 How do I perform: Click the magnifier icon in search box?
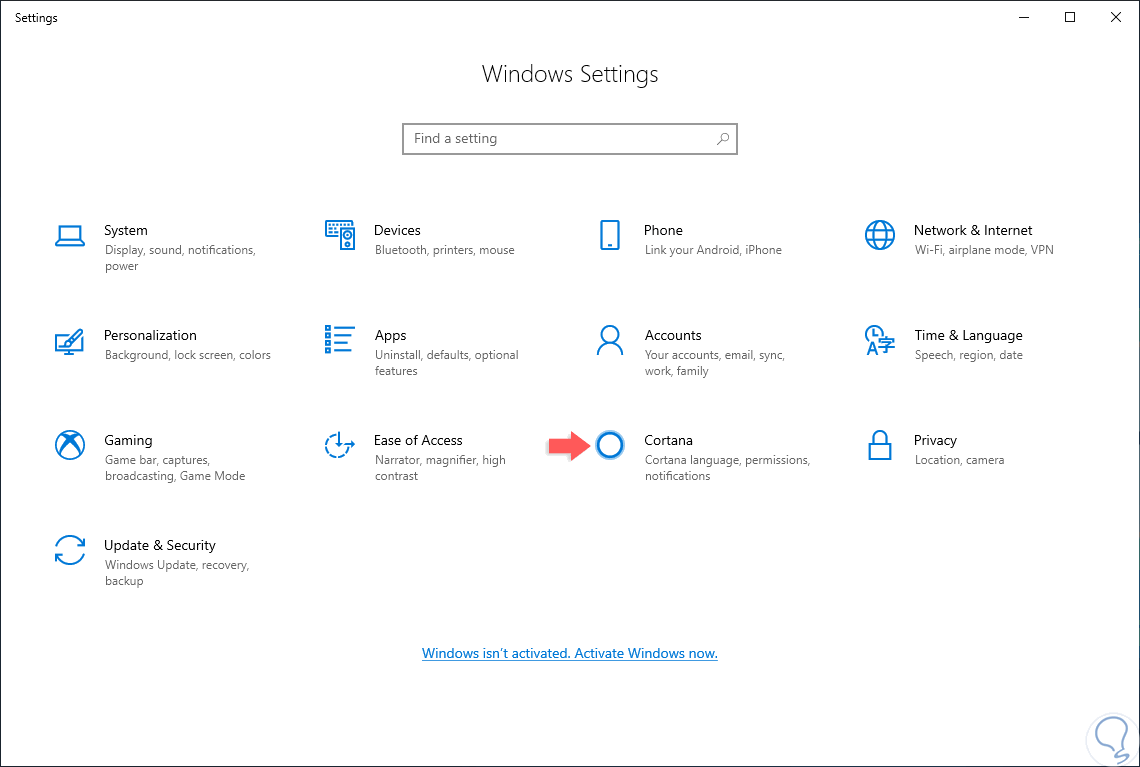tap(723, 139)
